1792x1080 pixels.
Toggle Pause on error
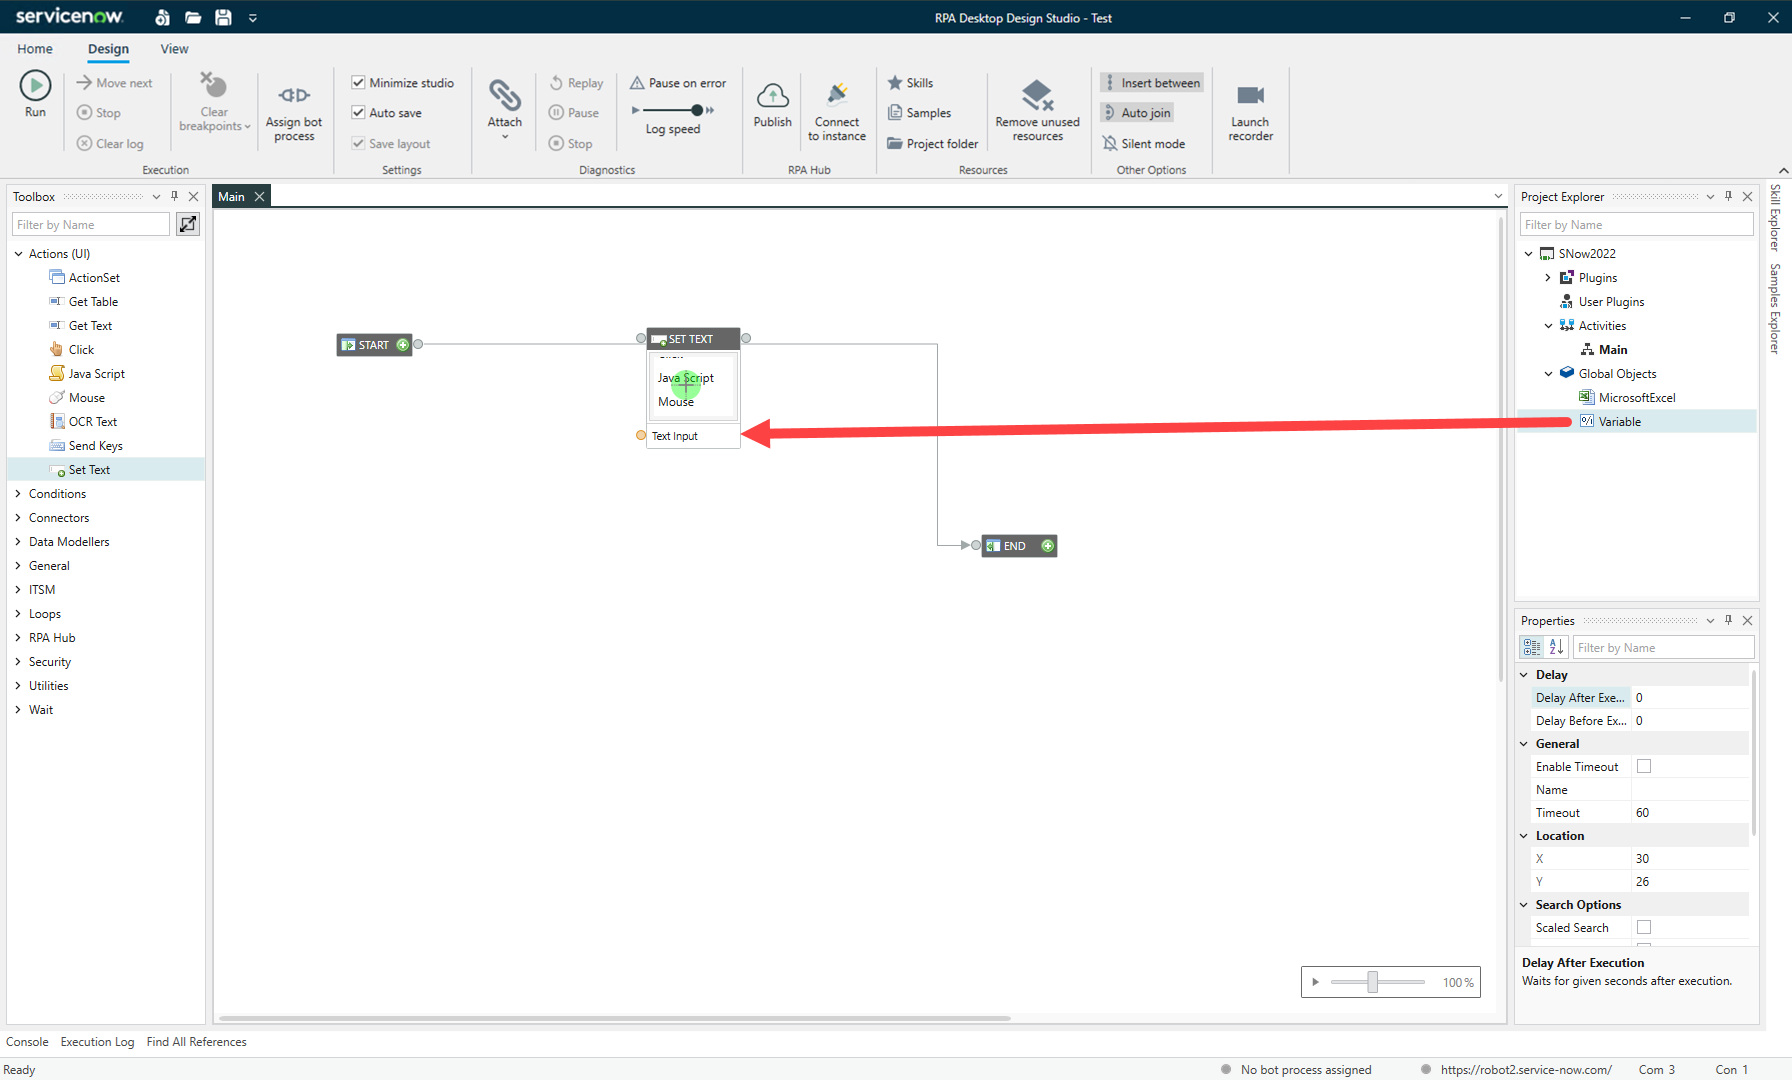[678, 83]
